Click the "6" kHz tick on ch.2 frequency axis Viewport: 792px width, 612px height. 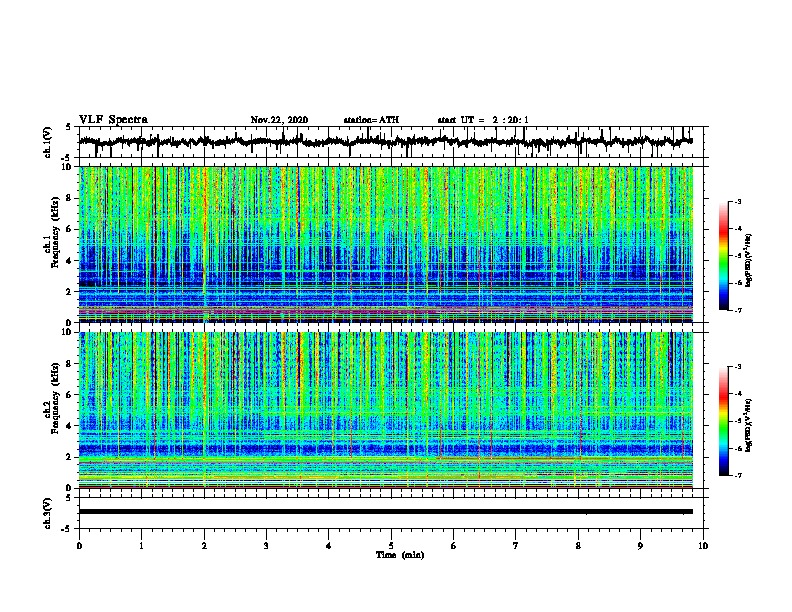pos(70,394)
